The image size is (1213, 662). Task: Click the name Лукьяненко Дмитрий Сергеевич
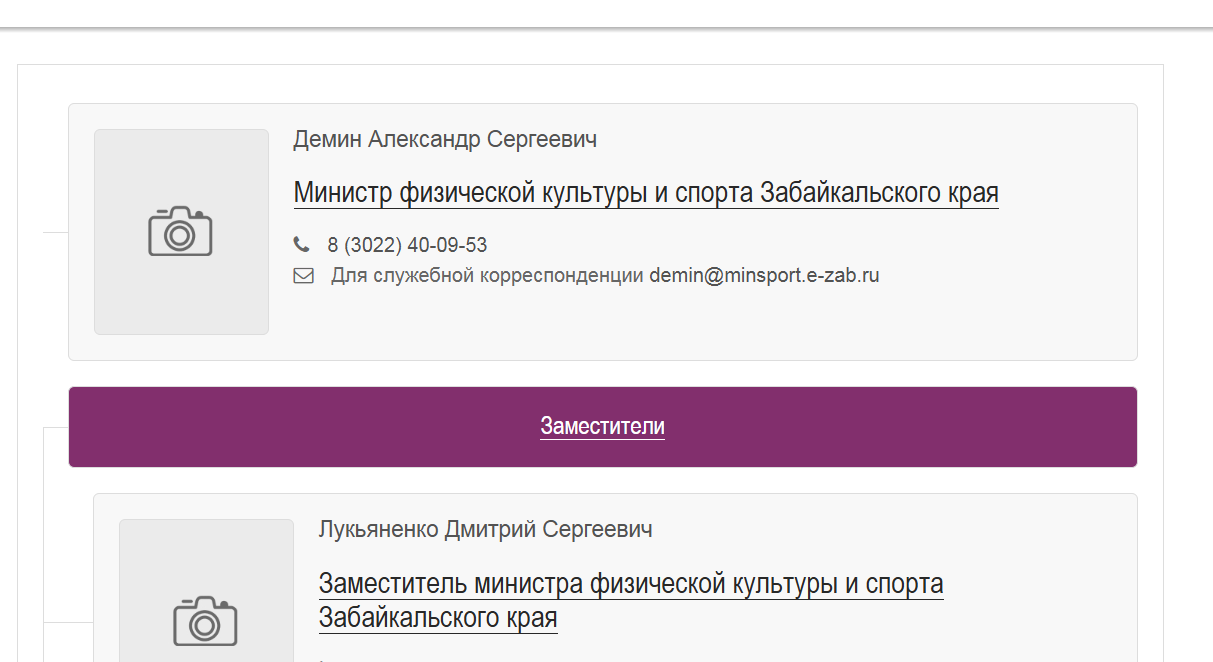point(485,529)
